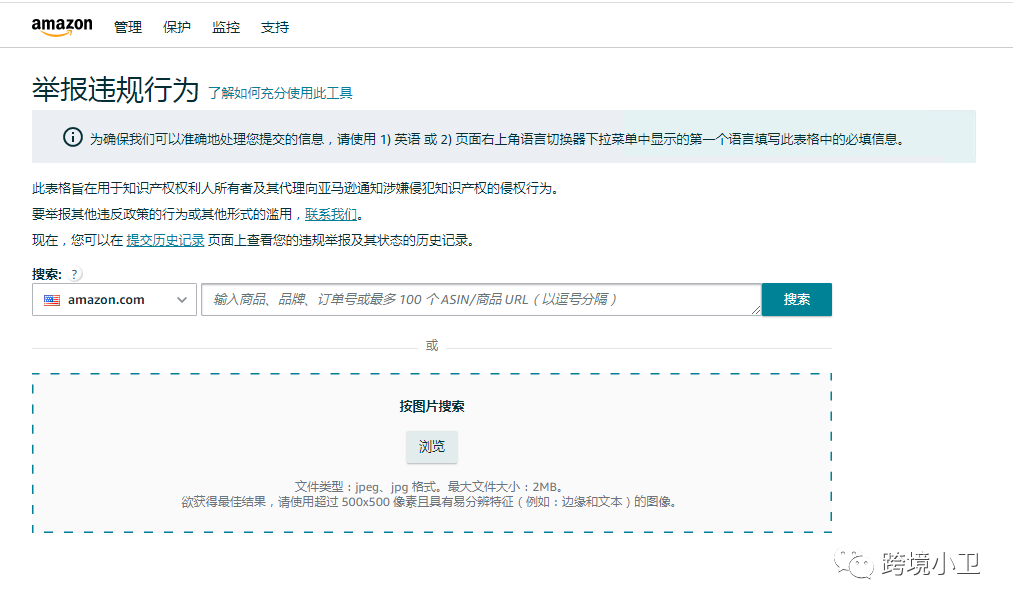Follow the 联系我们 link
Image resolution: width=1013 pixels, height=608 pixels.
click(331, 215)
